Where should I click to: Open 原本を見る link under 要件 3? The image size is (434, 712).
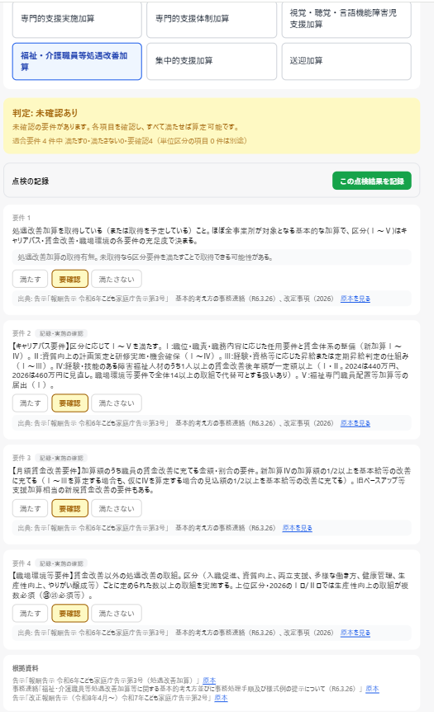[x=297, y=528]
